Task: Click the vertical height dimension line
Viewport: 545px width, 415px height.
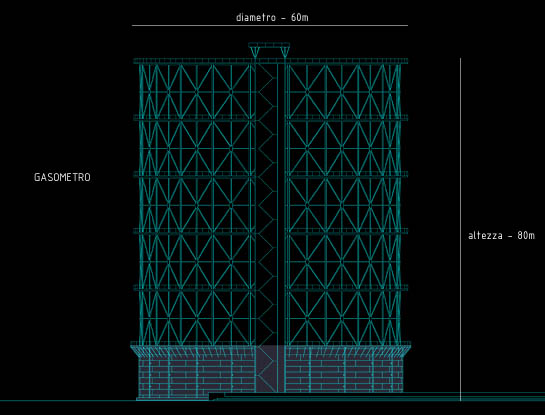Action: point(461,229)
